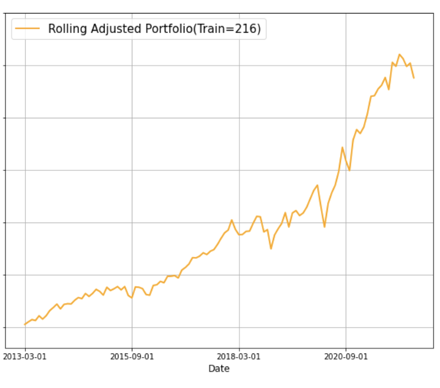
Task: Click the 2018-03-01 x-axis tick label
Action: pyautogui.click(x=239, y=357)
